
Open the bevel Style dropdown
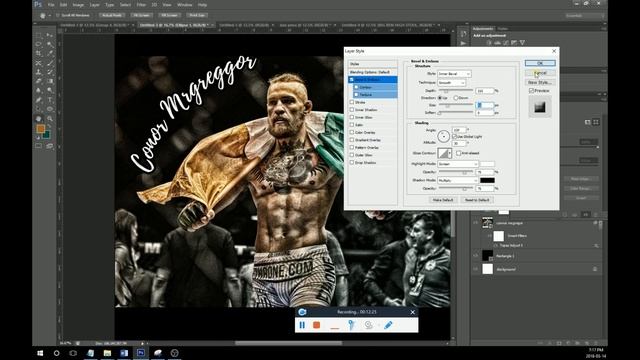click(454, 74)
